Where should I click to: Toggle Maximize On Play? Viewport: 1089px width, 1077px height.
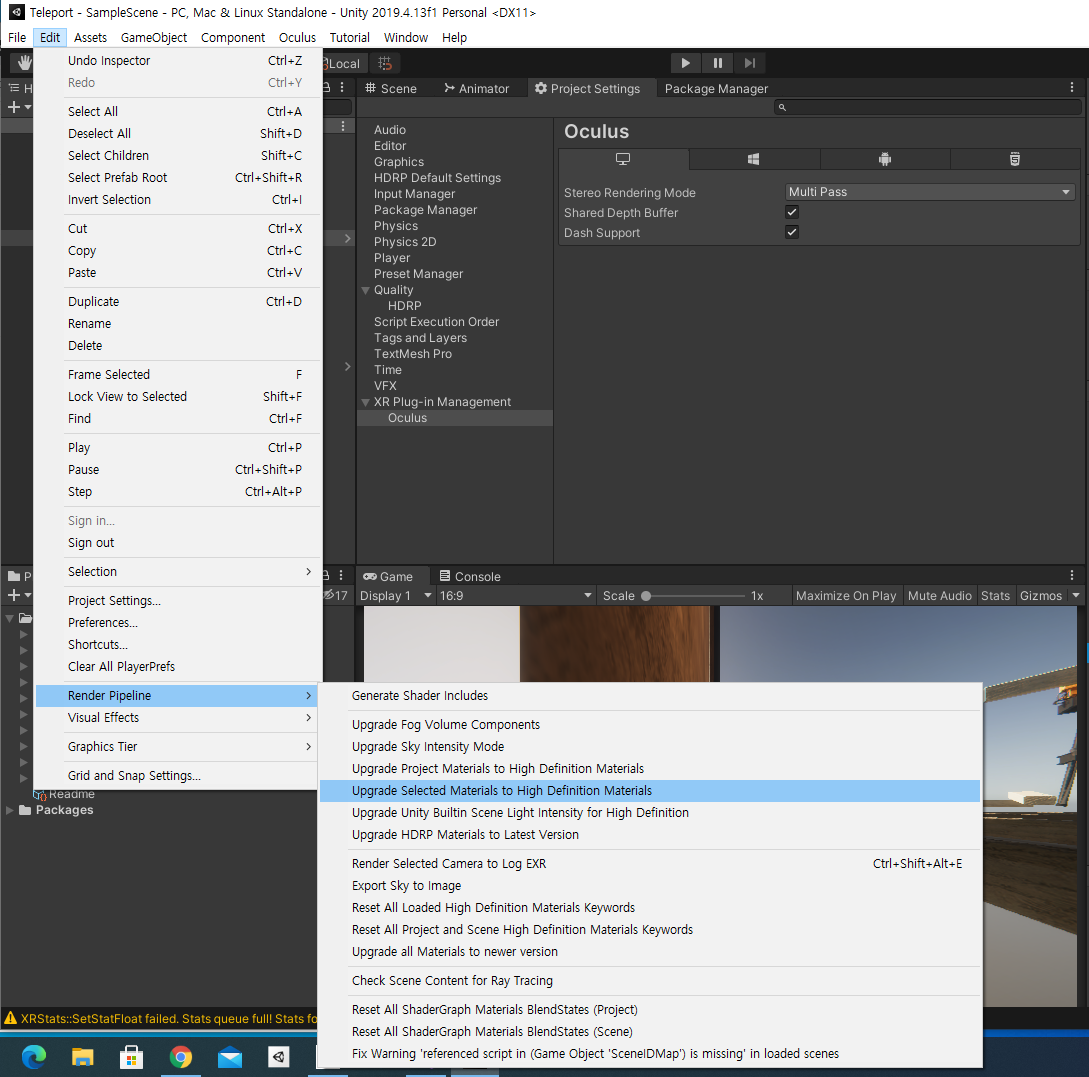tap(846, 596)
